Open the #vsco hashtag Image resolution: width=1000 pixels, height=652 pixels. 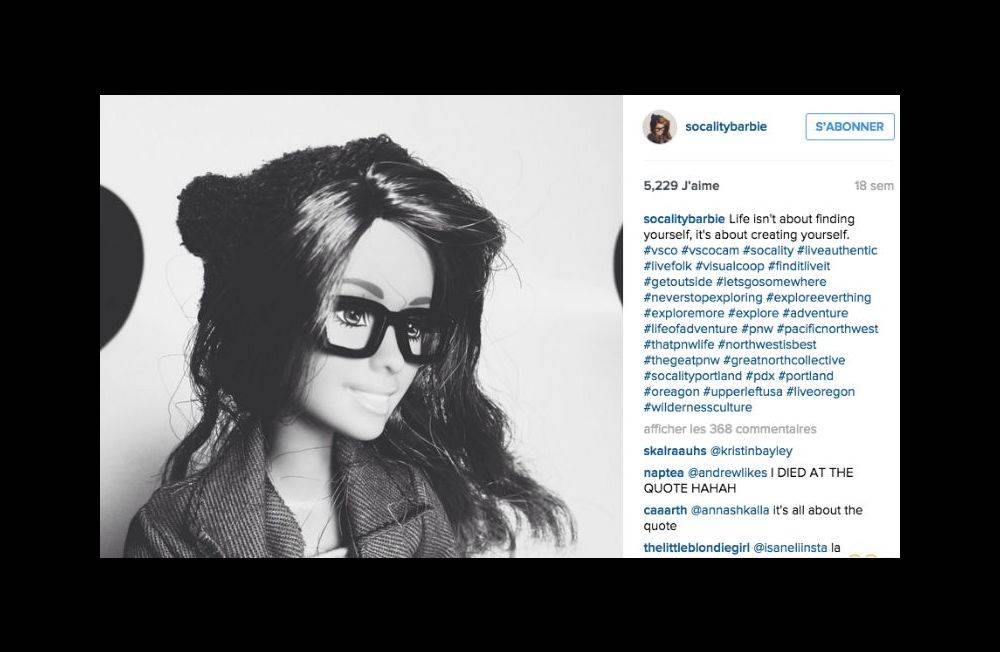pos(660,250)
